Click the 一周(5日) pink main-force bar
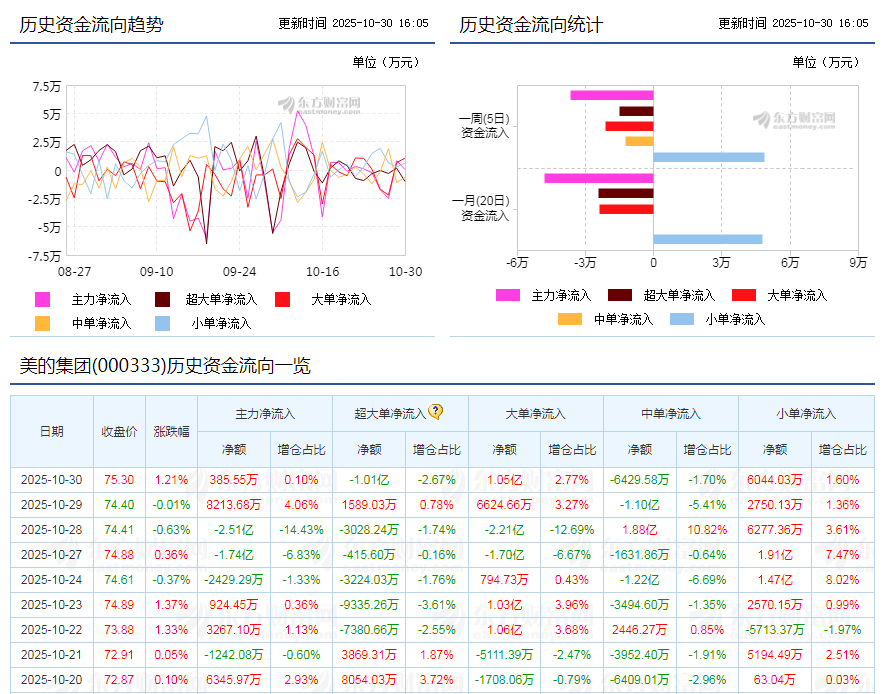Viewport: 896px width, 694px height. coord(611,95)
